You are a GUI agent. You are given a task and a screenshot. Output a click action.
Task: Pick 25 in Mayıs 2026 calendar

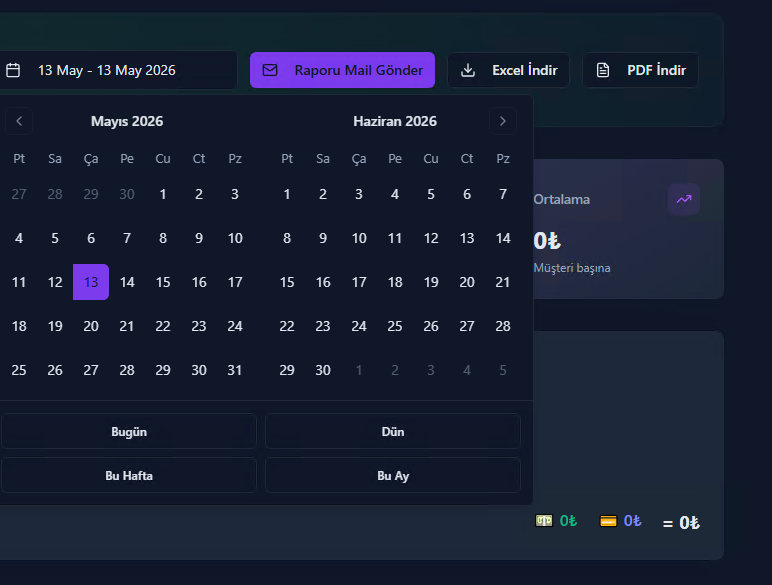[x=19, y=370]
